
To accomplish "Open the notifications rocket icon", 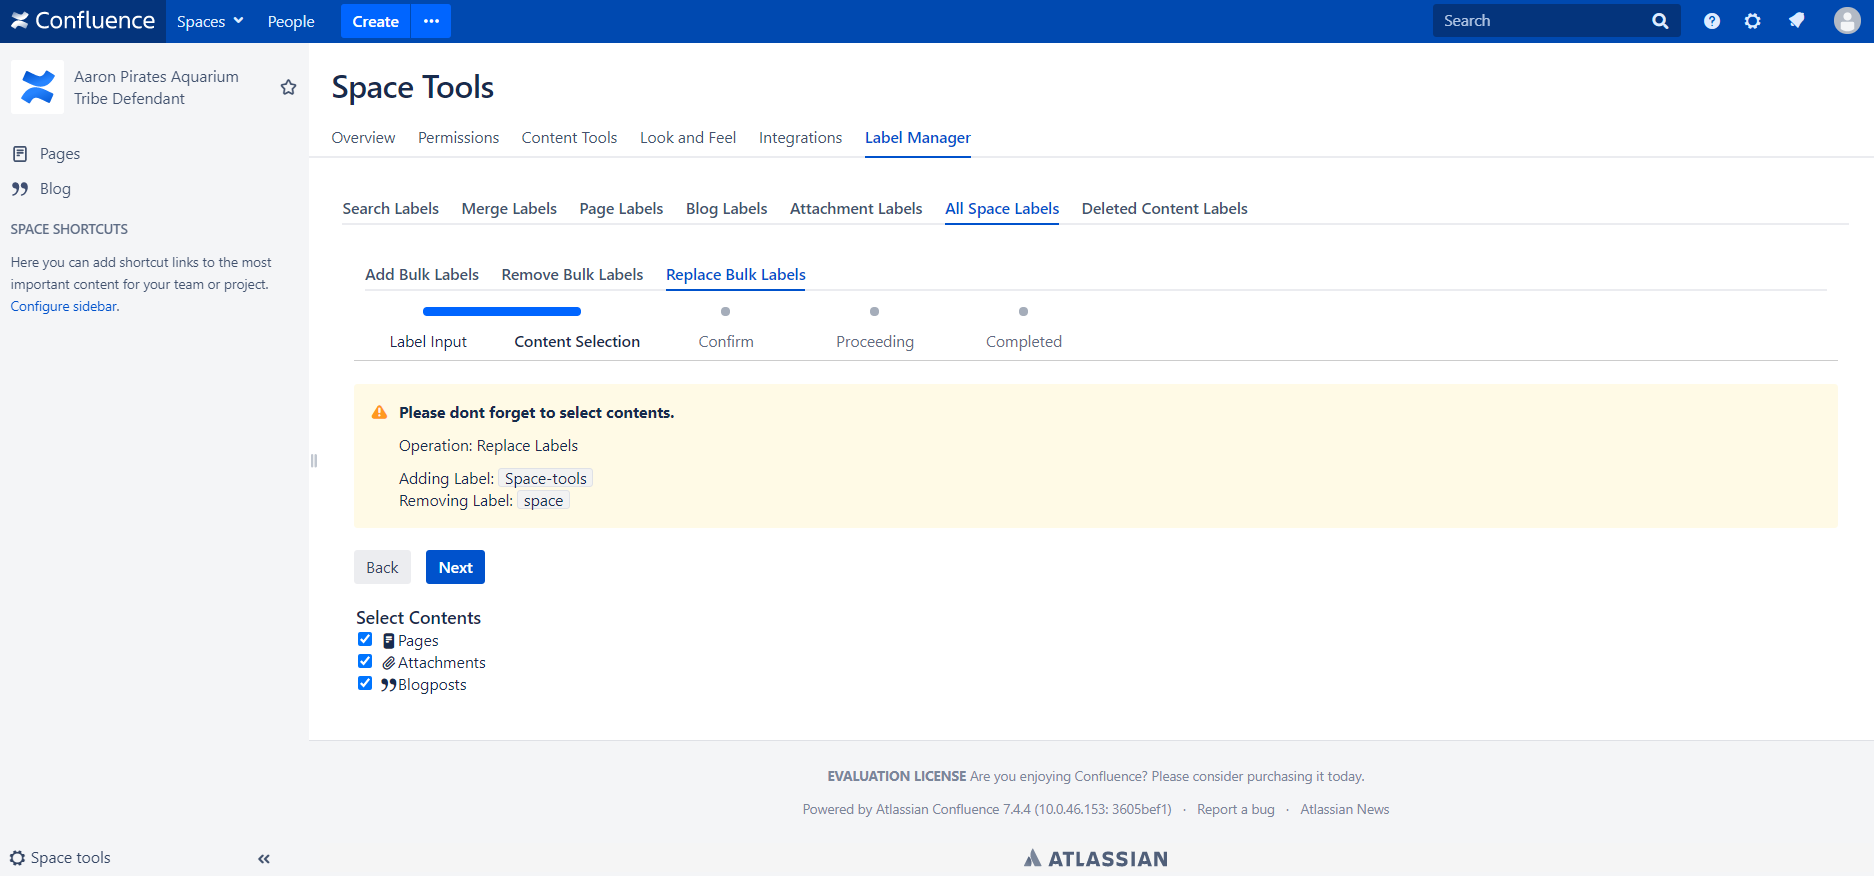I will (1797, 21).
